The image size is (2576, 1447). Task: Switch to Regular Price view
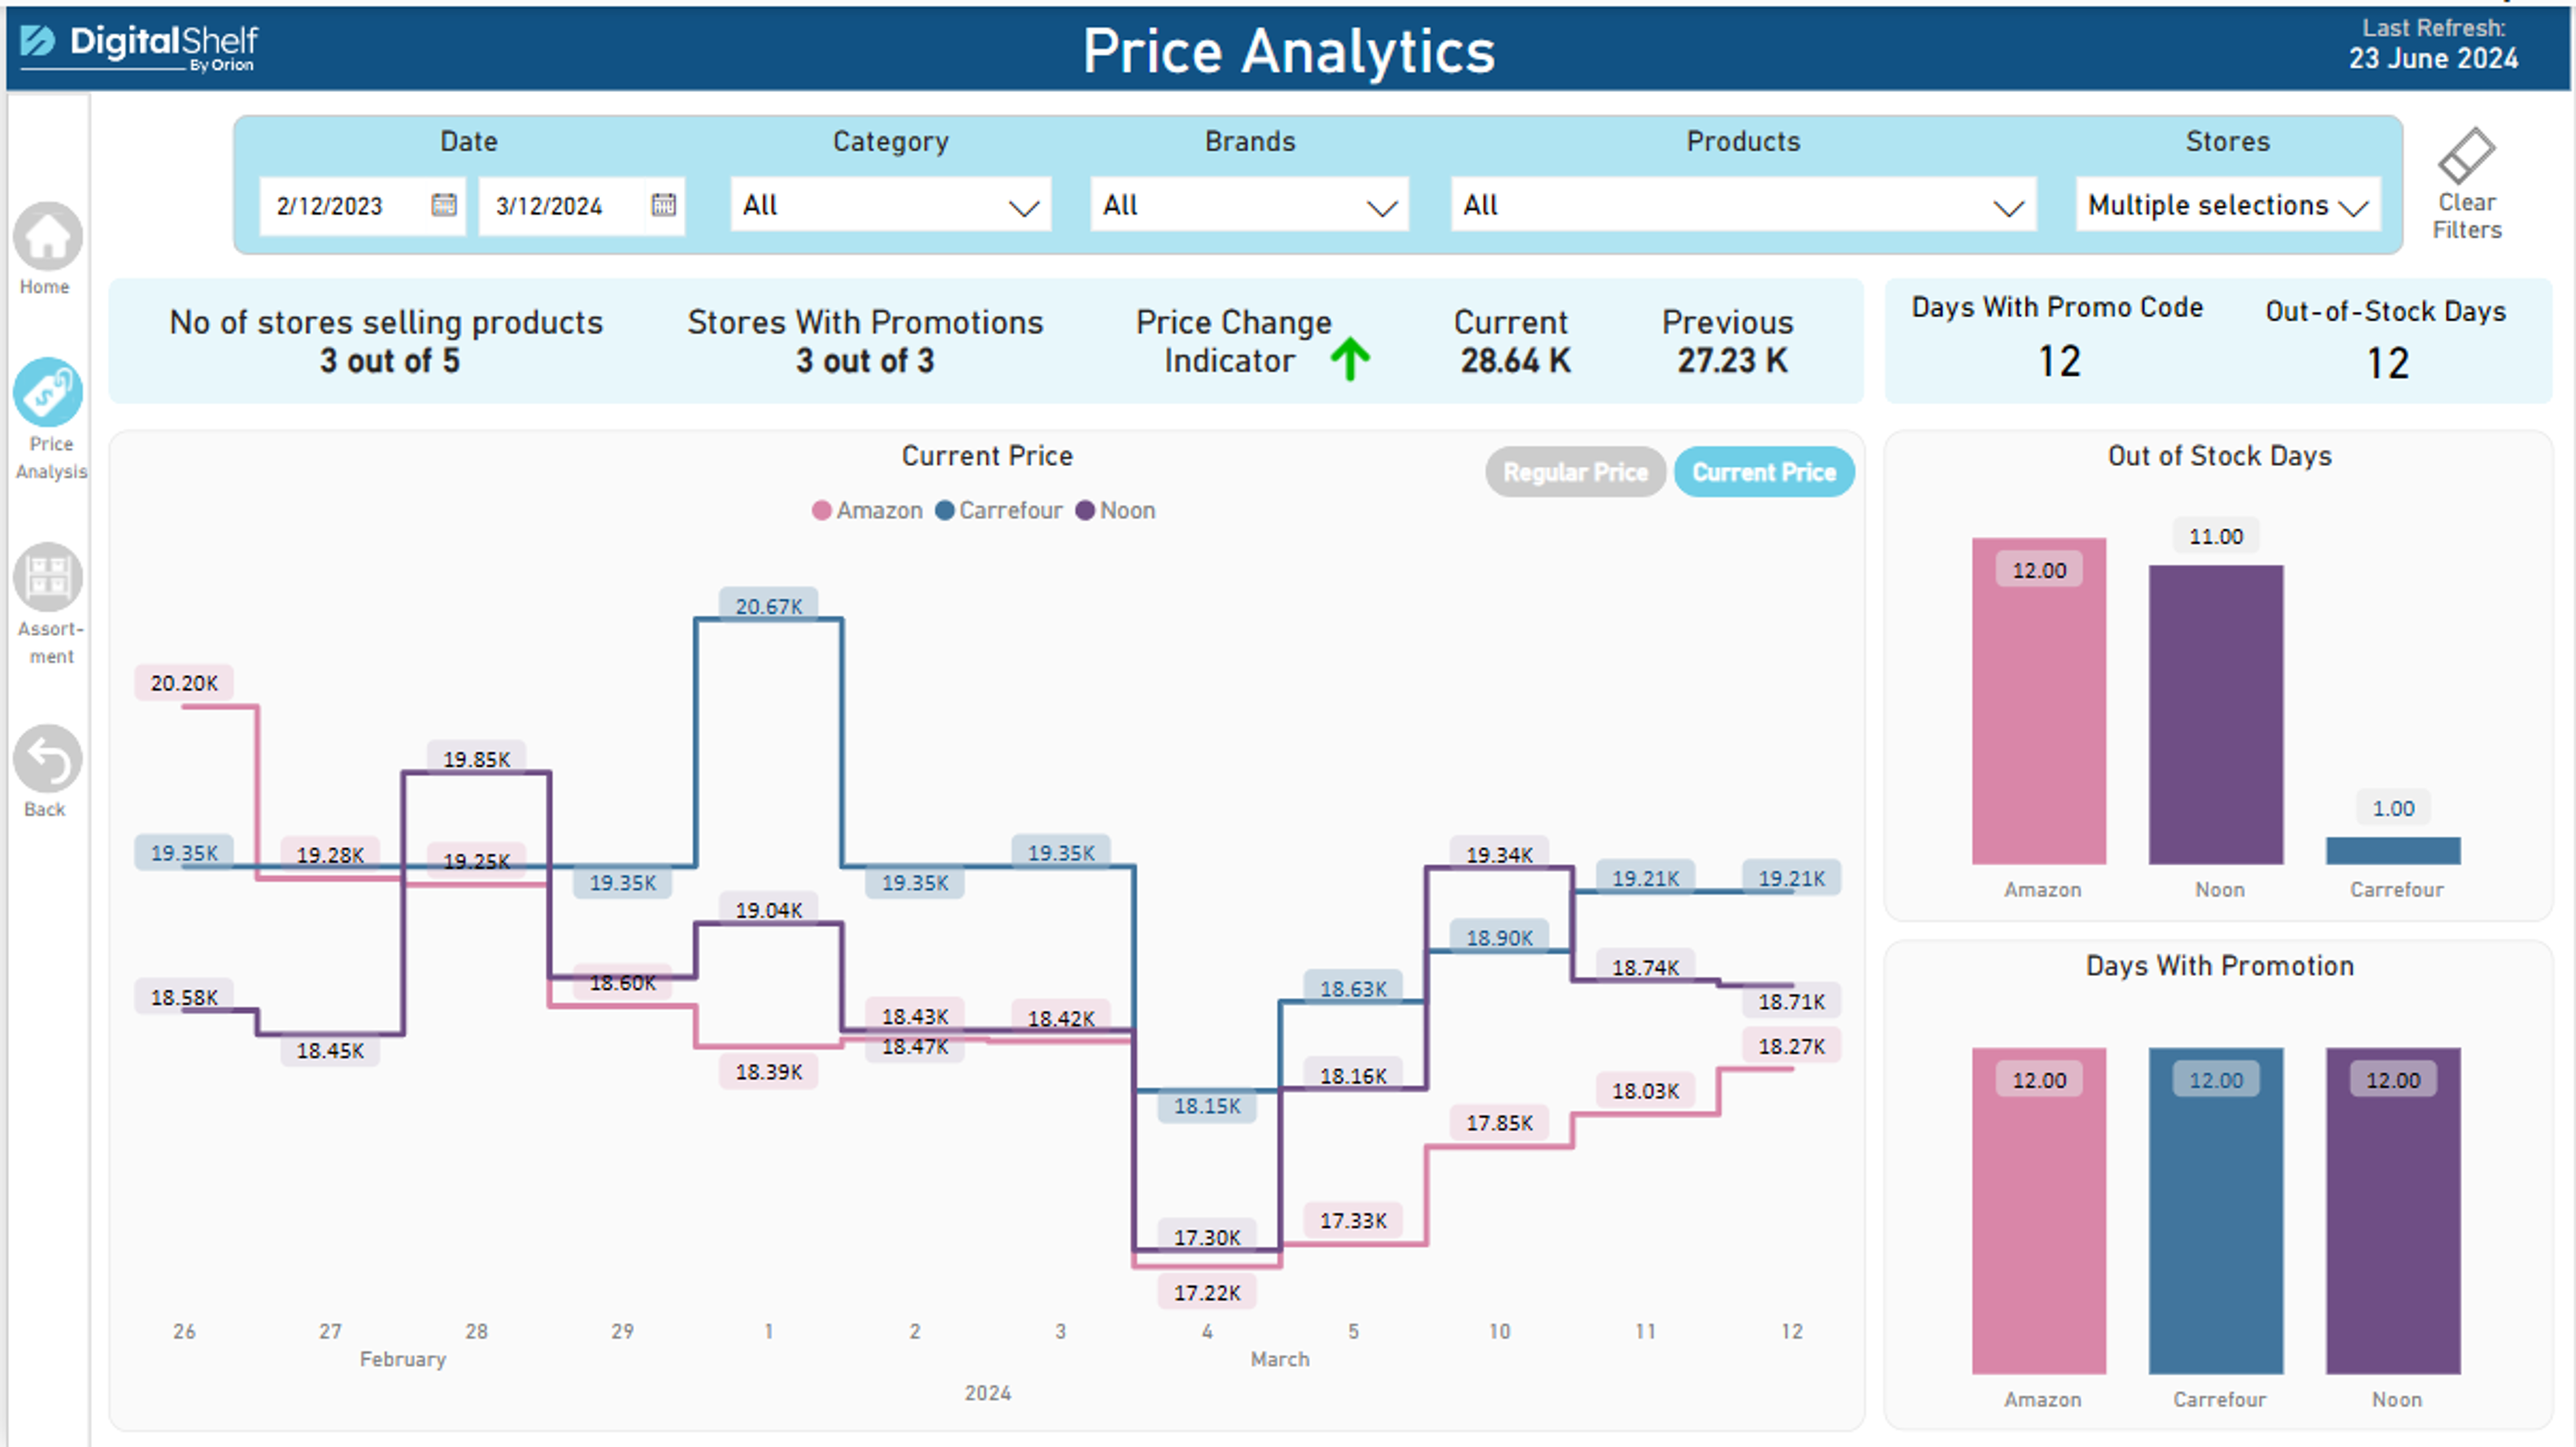click(1574, 471)
